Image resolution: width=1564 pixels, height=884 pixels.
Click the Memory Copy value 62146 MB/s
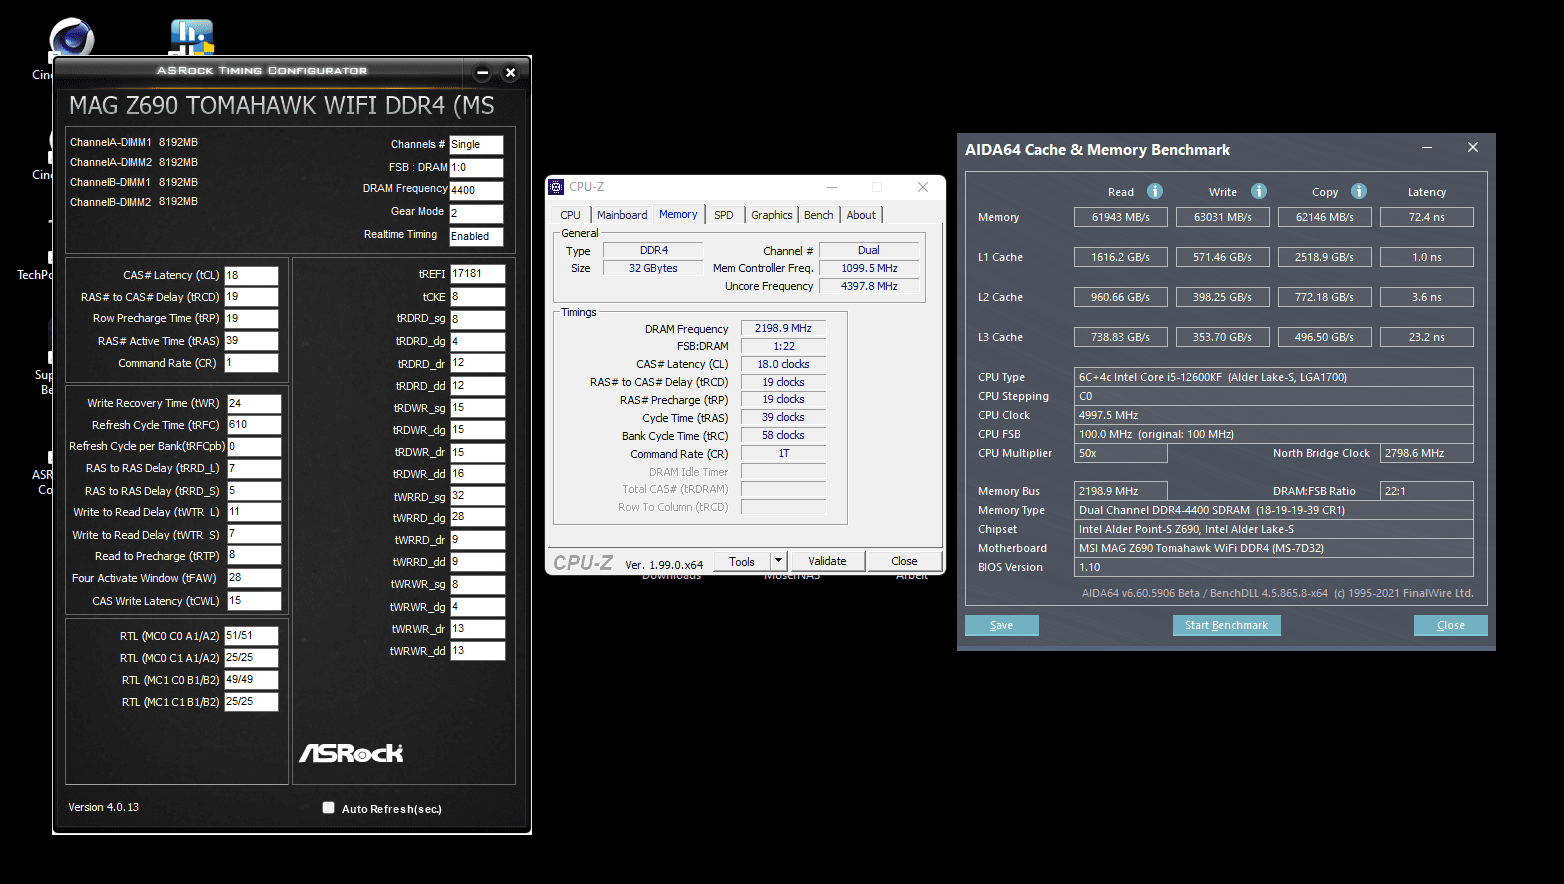[1325, 217]
